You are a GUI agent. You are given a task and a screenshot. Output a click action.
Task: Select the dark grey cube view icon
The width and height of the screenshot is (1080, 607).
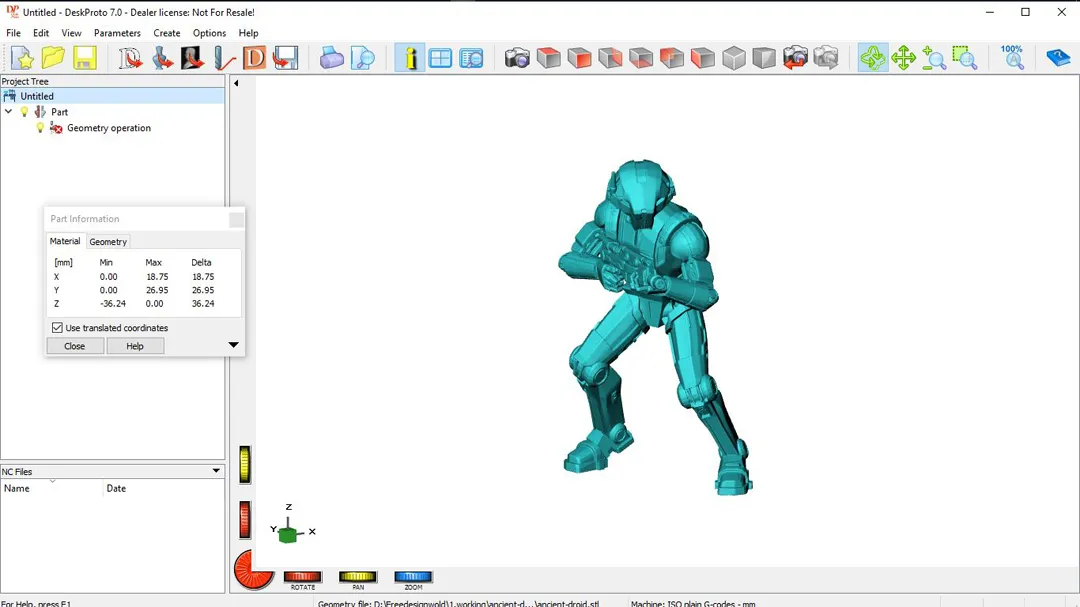pos(765,58)
